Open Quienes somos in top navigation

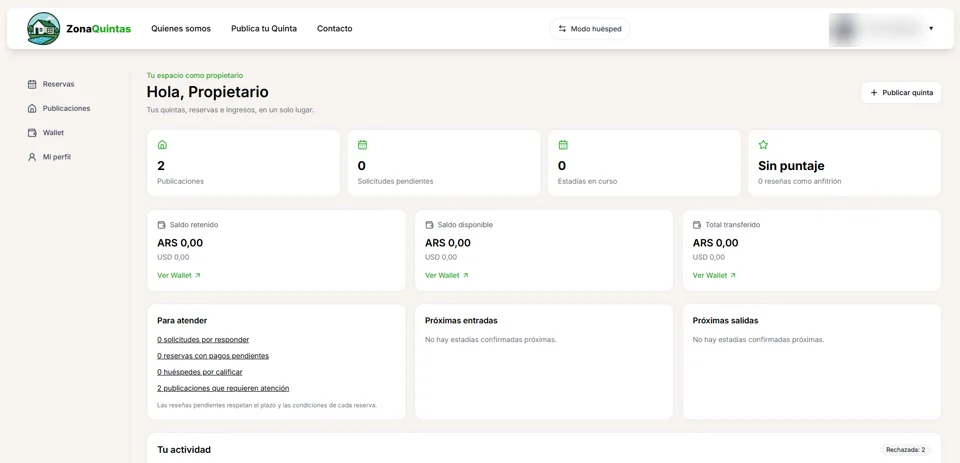coord(181,29)
